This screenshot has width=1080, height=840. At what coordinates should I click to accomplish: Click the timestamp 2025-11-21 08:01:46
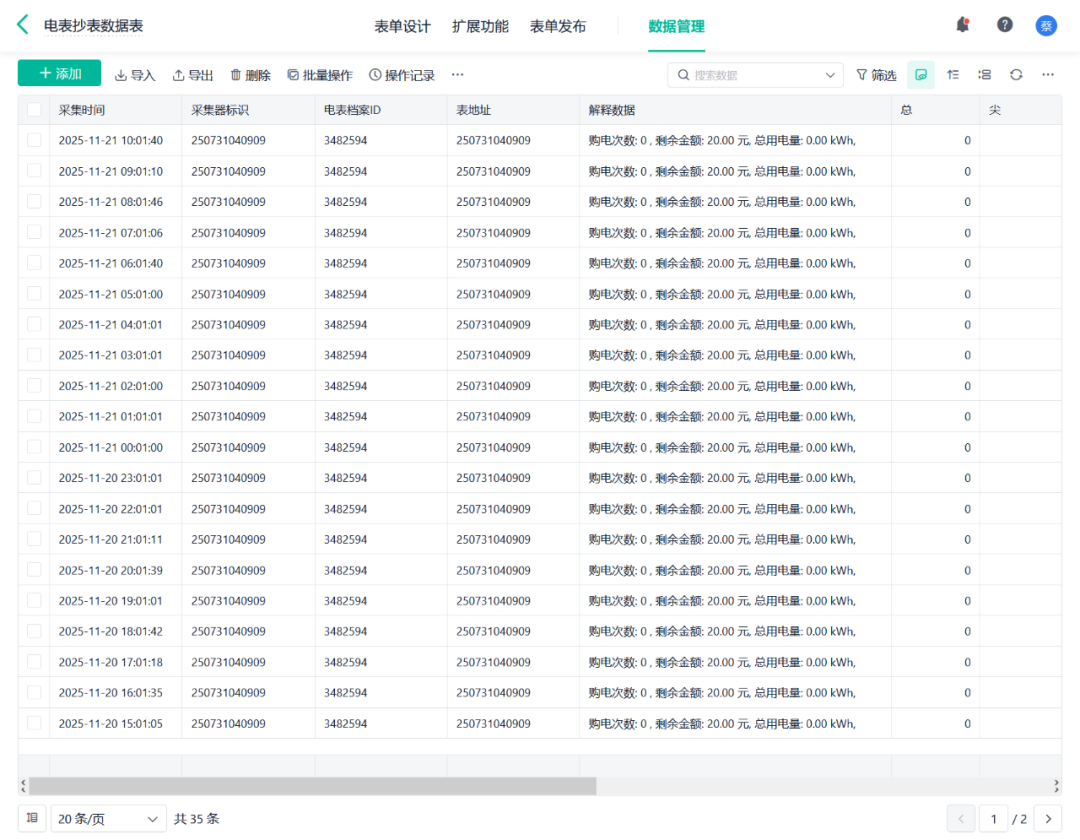coord(111,202)
